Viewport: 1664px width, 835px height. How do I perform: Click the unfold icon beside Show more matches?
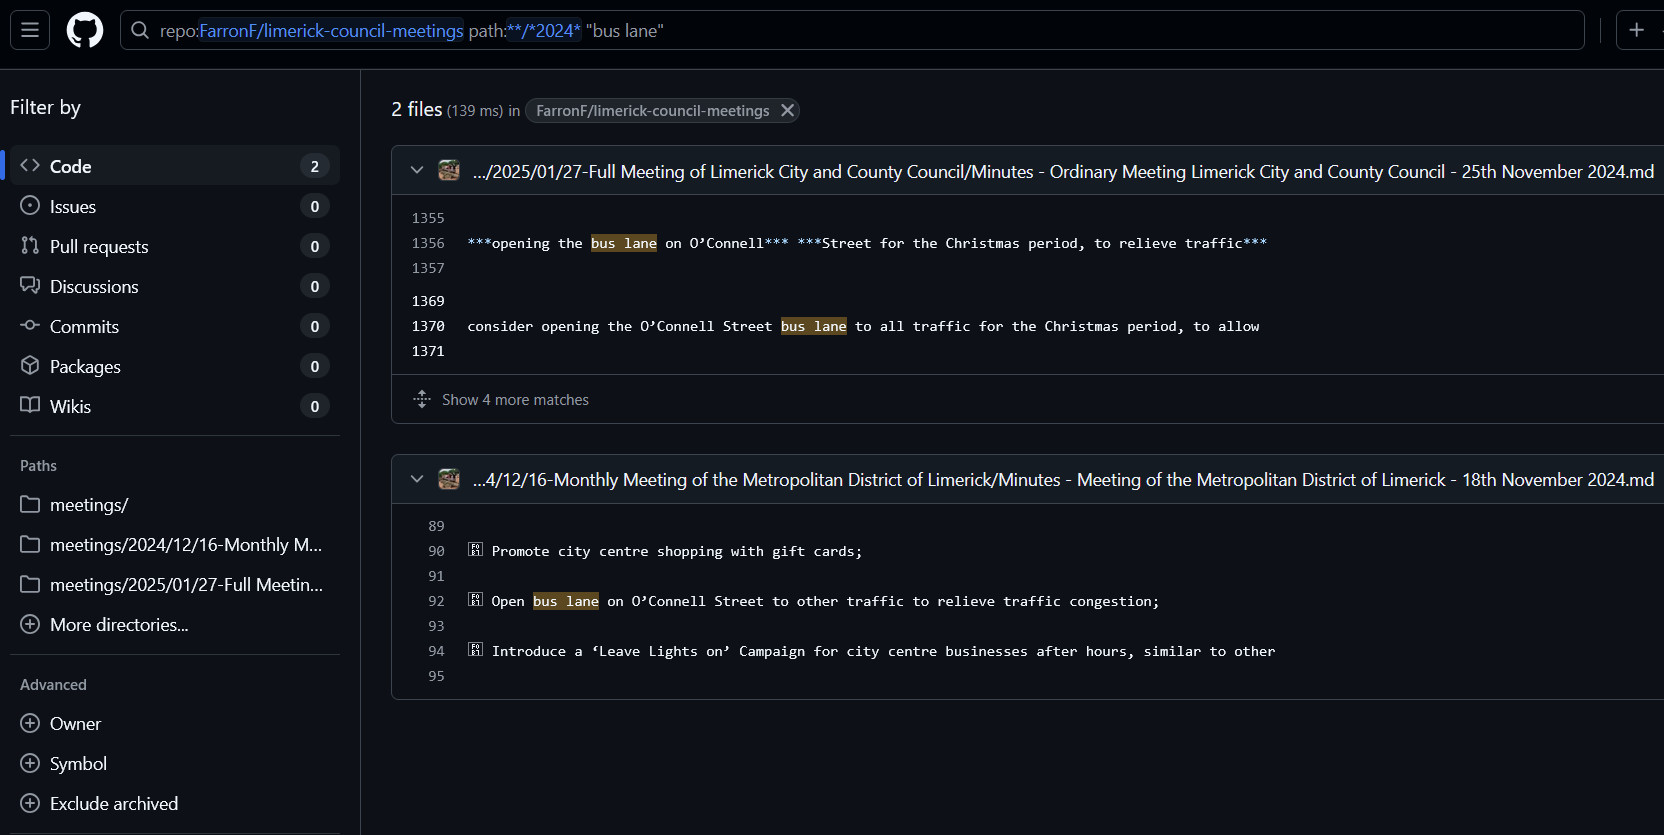pyautogui.click(x=422, y=399)
